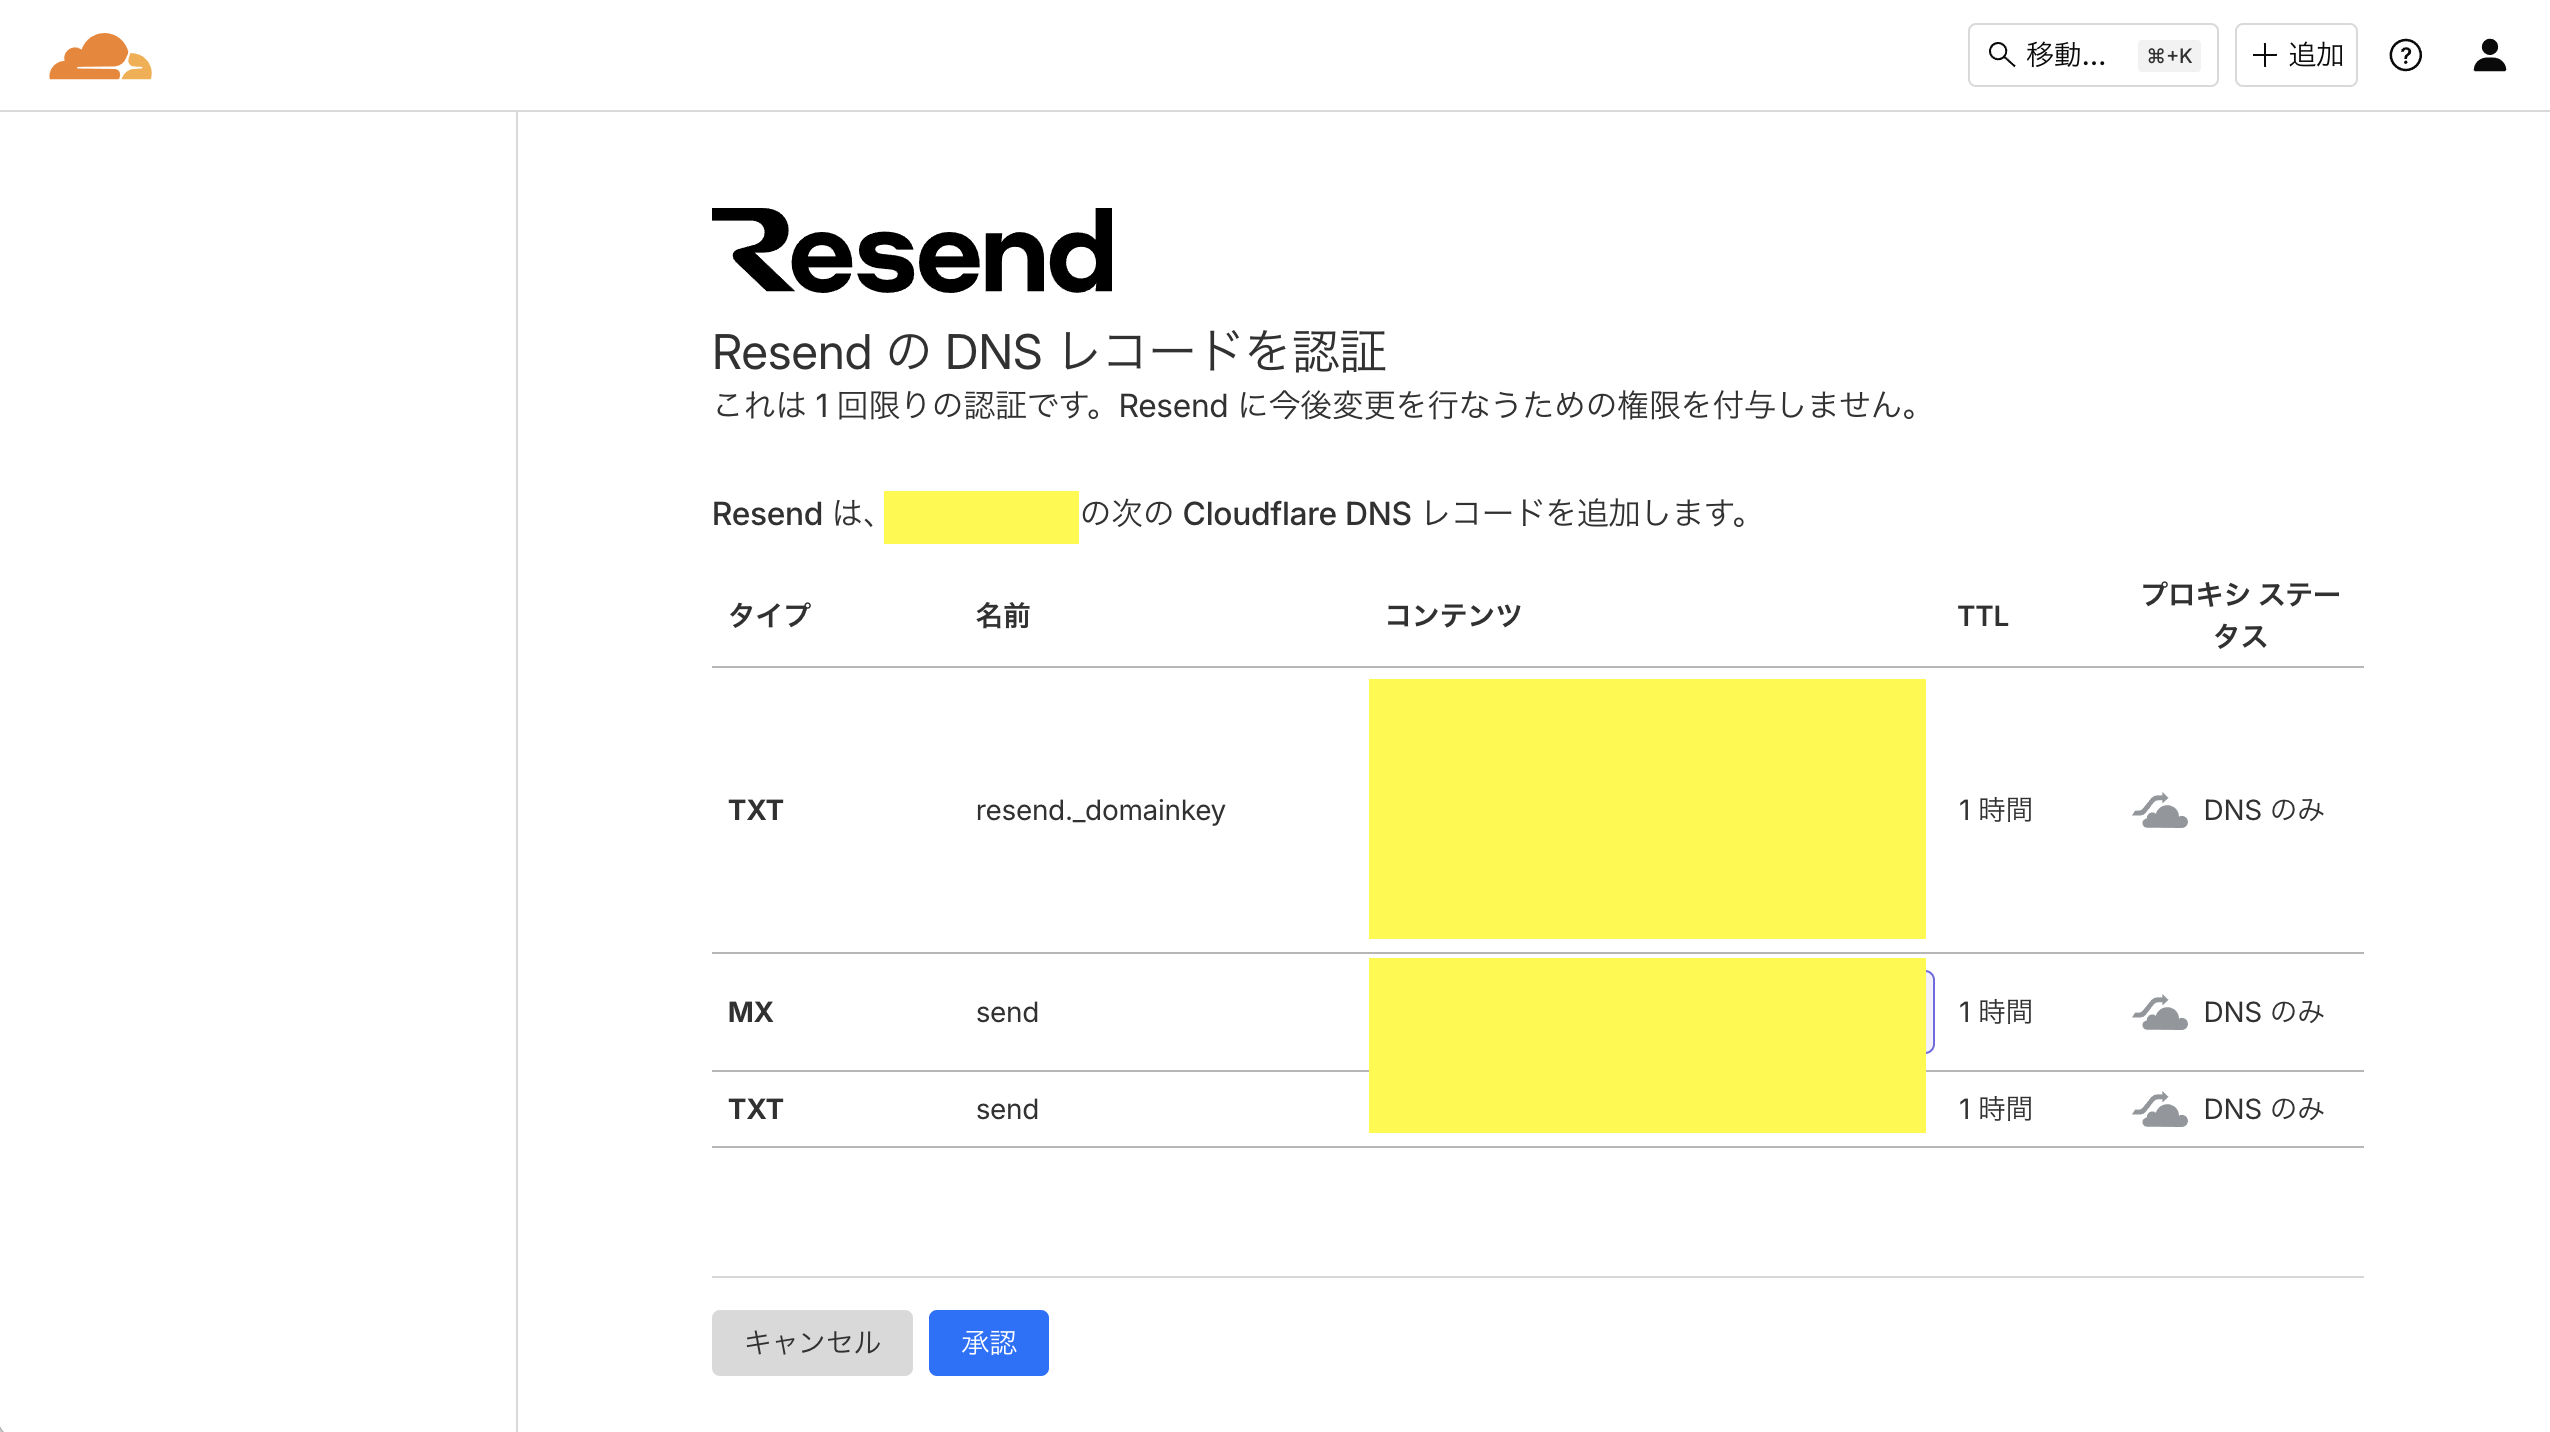Image resolution: width=2550 pixels, height=1432 pixels.
Task: Toggle DNS のみ proxy status for MX send record
Action: click(2158, 1012)
